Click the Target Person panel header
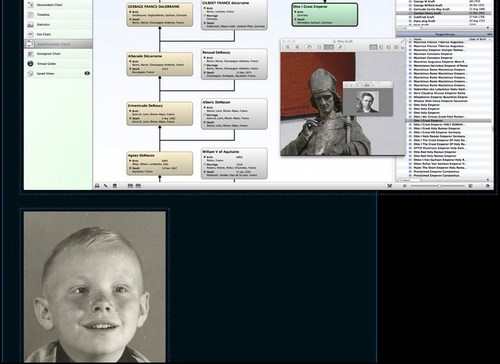Screen dimensions: 500x364 point(444,34)
